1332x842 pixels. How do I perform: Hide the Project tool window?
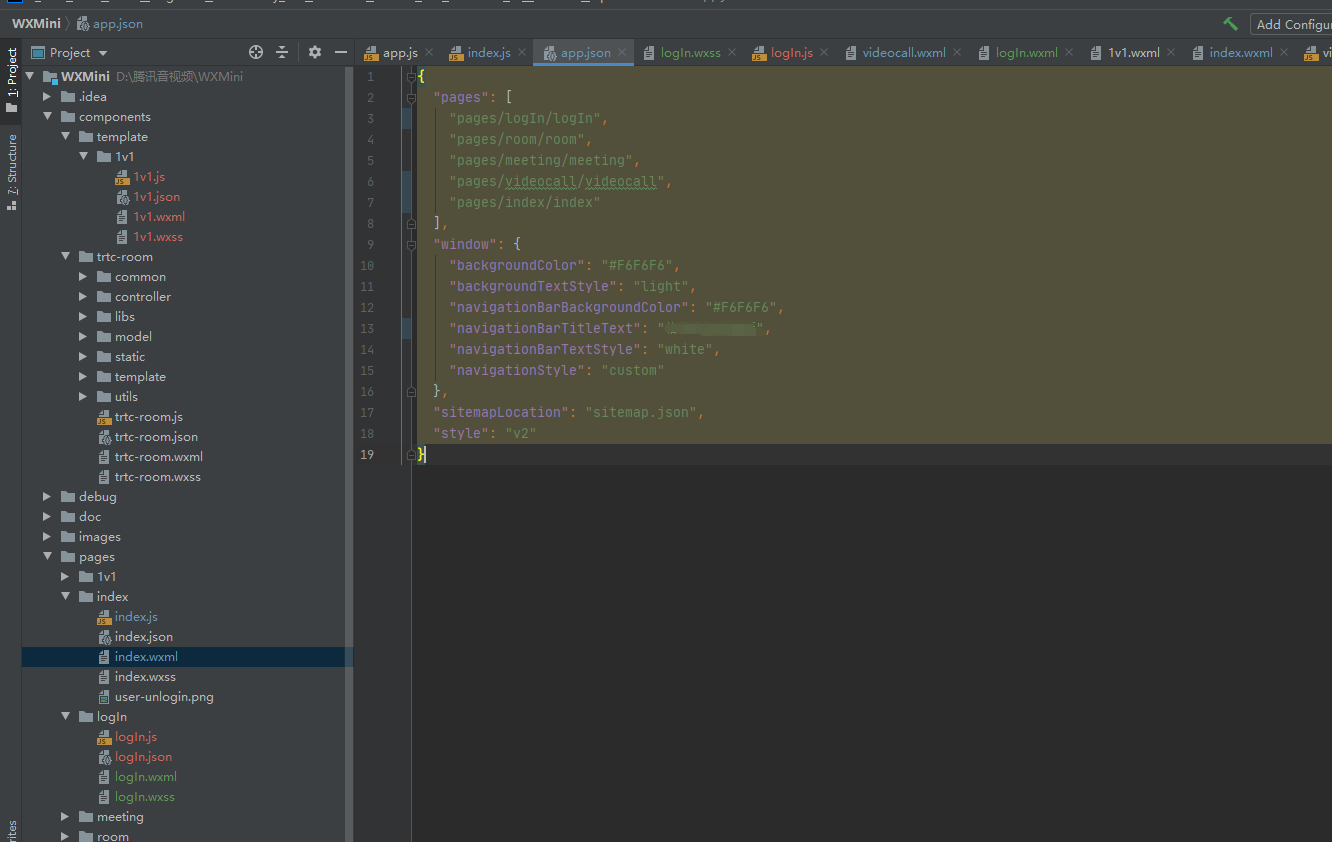341,52
